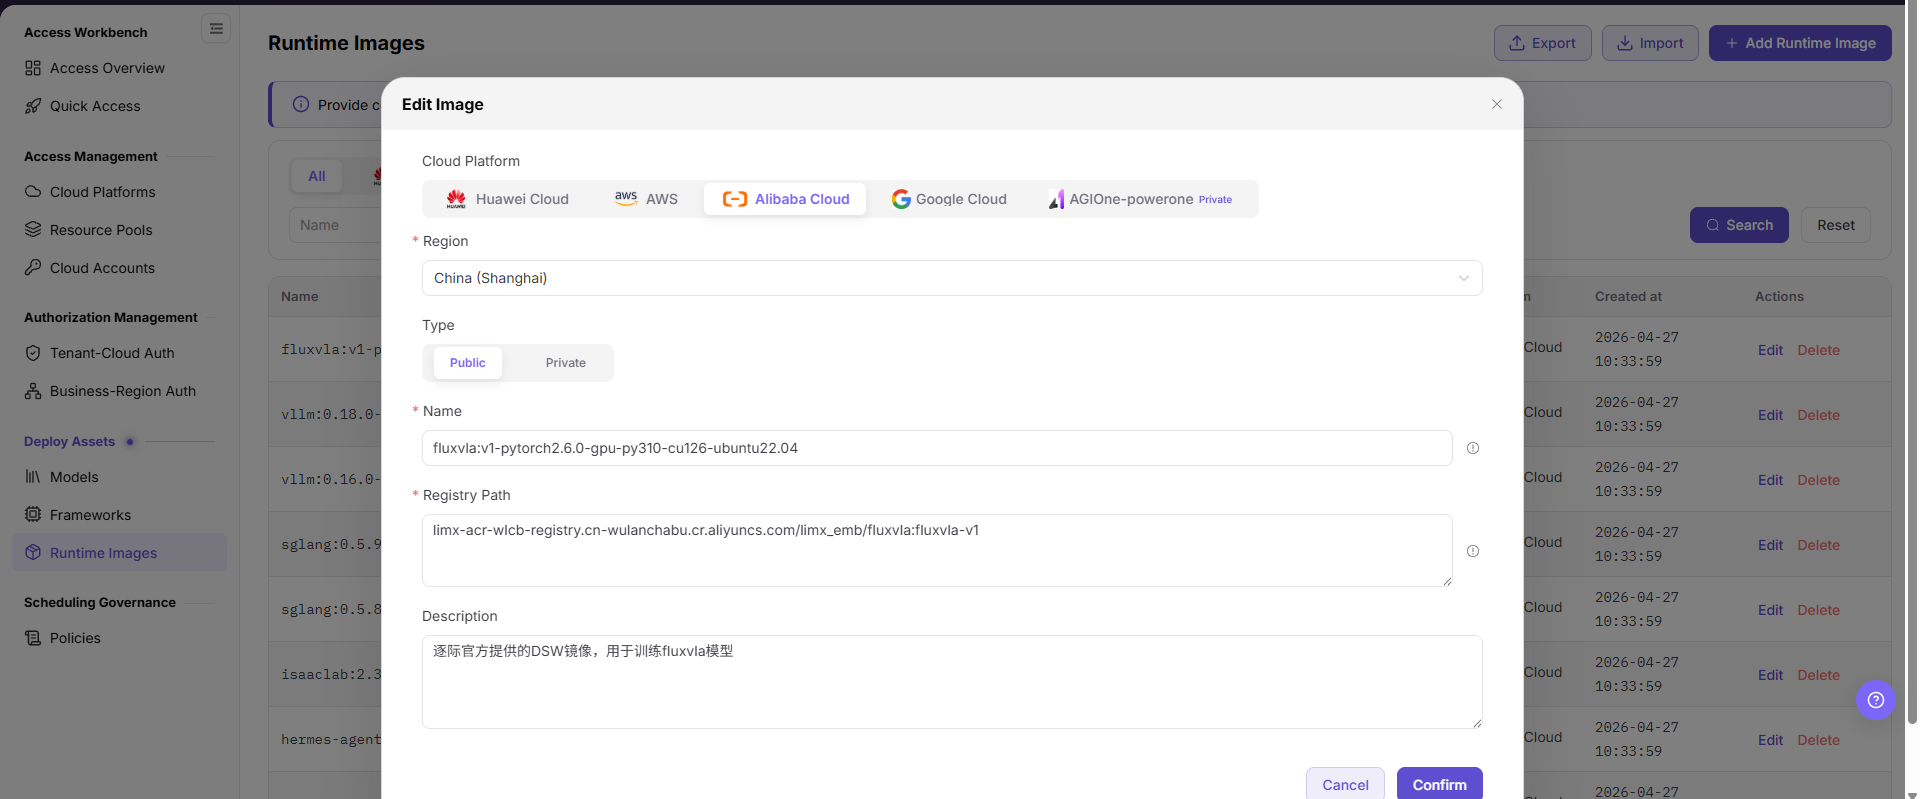The width and height of the screenshot is (1920, 799).
Task: Open Policies under Scheduling Governance
Action: (x=75, y=638)
